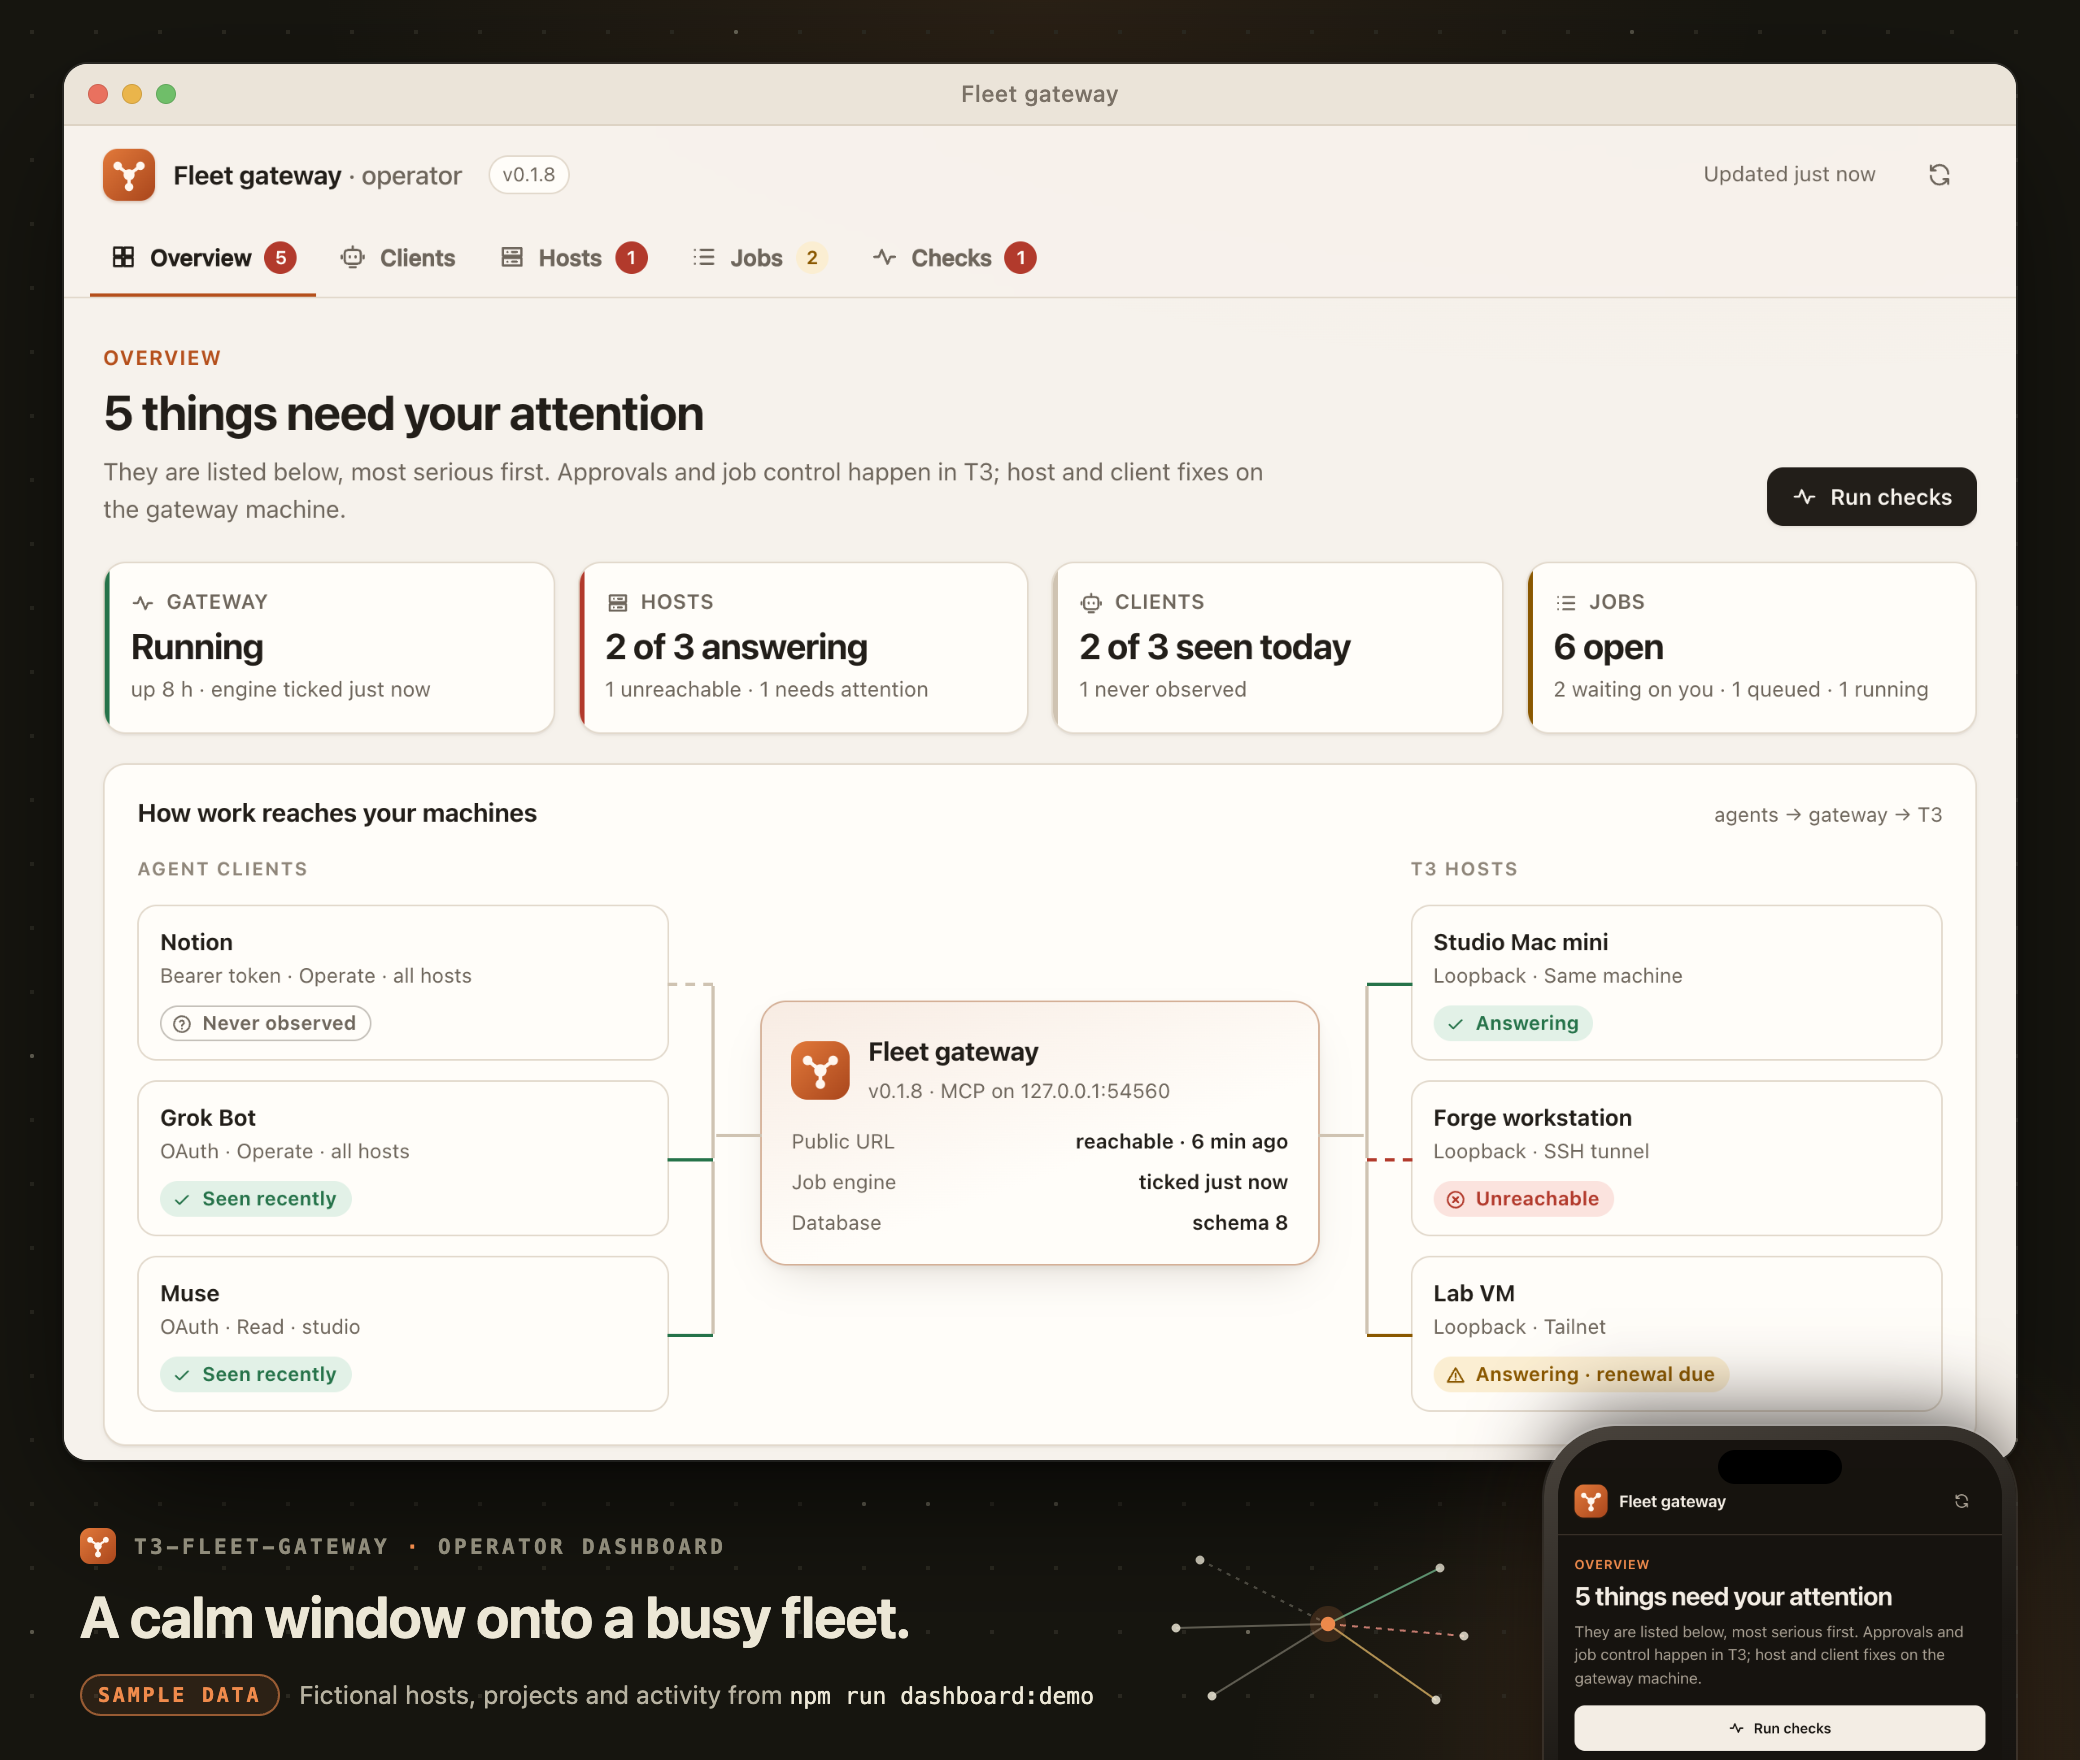
Task: Open the Overview tab
Action: click(x=203, y=258)
